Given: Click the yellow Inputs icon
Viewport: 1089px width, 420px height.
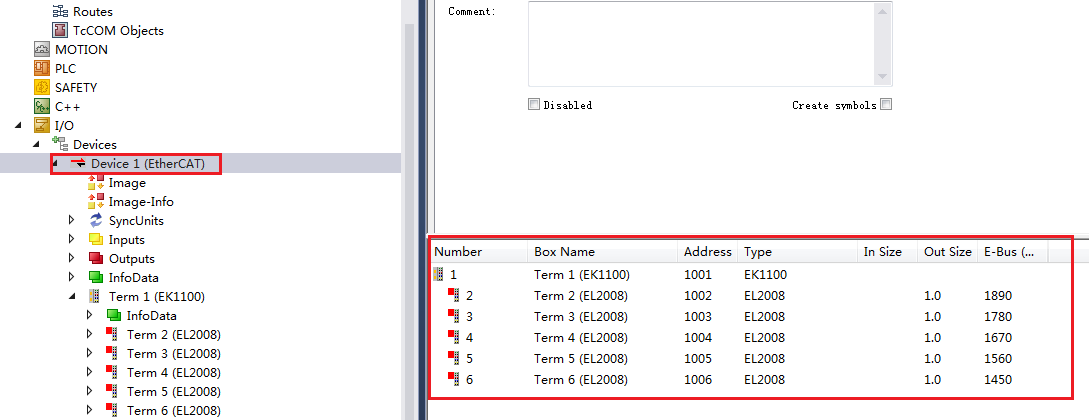Looking at the screenshot, I should point(96,240).
